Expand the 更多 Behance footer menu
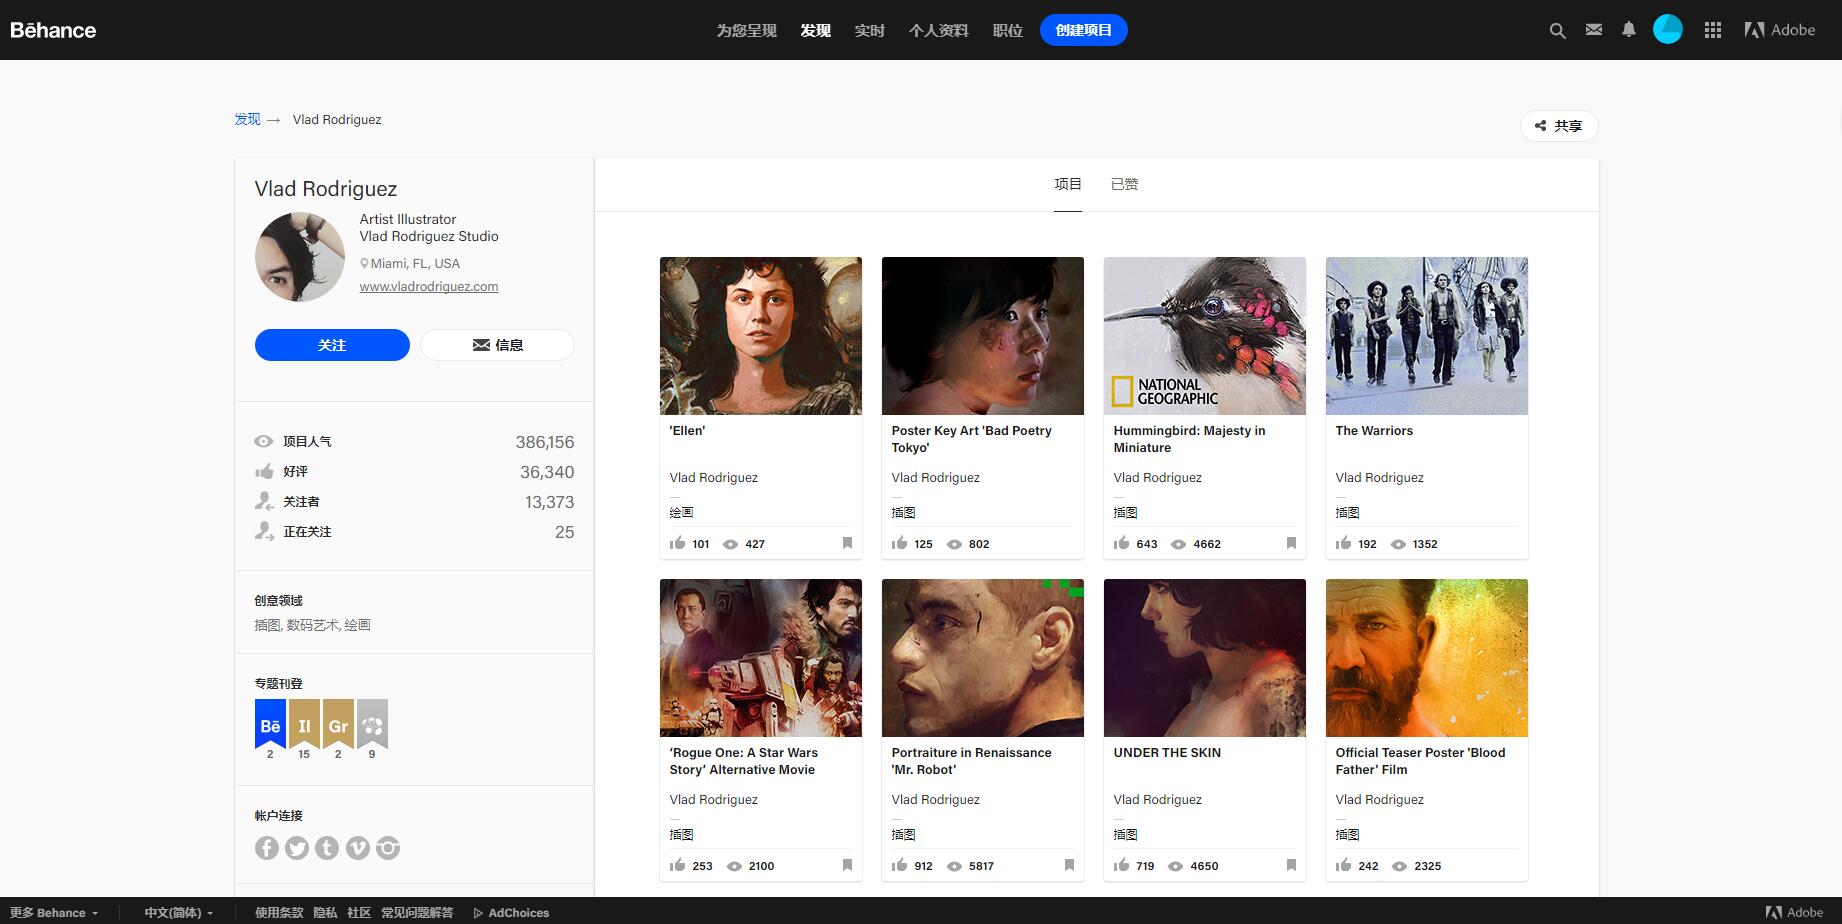This screenshot has height=924, width=1842. [54, 912]
